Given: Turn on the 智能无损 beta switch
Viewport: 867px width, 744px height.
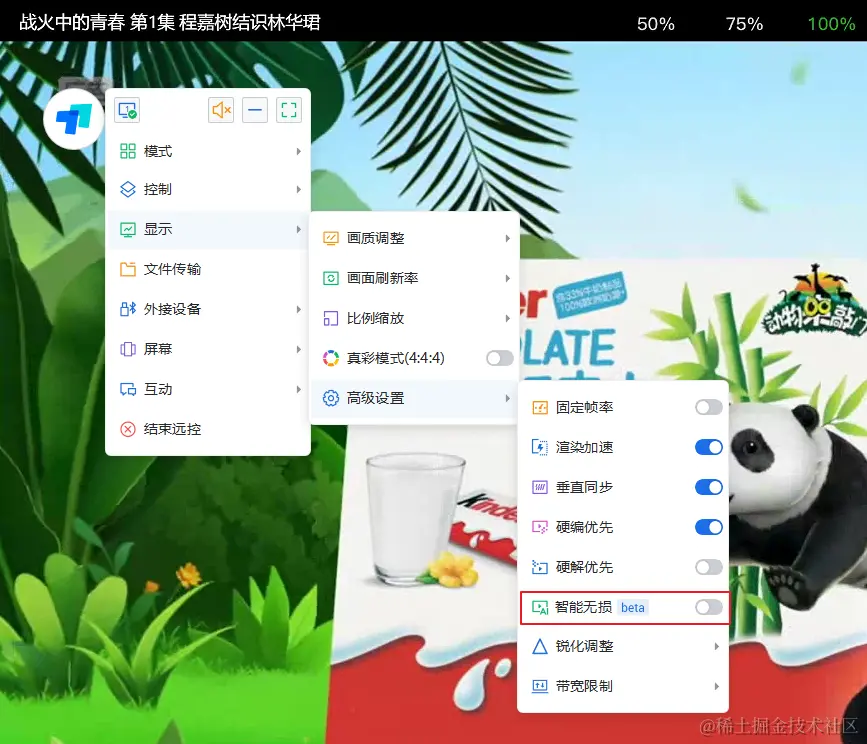Looking at the screenshot, I should tap(709, 607).
